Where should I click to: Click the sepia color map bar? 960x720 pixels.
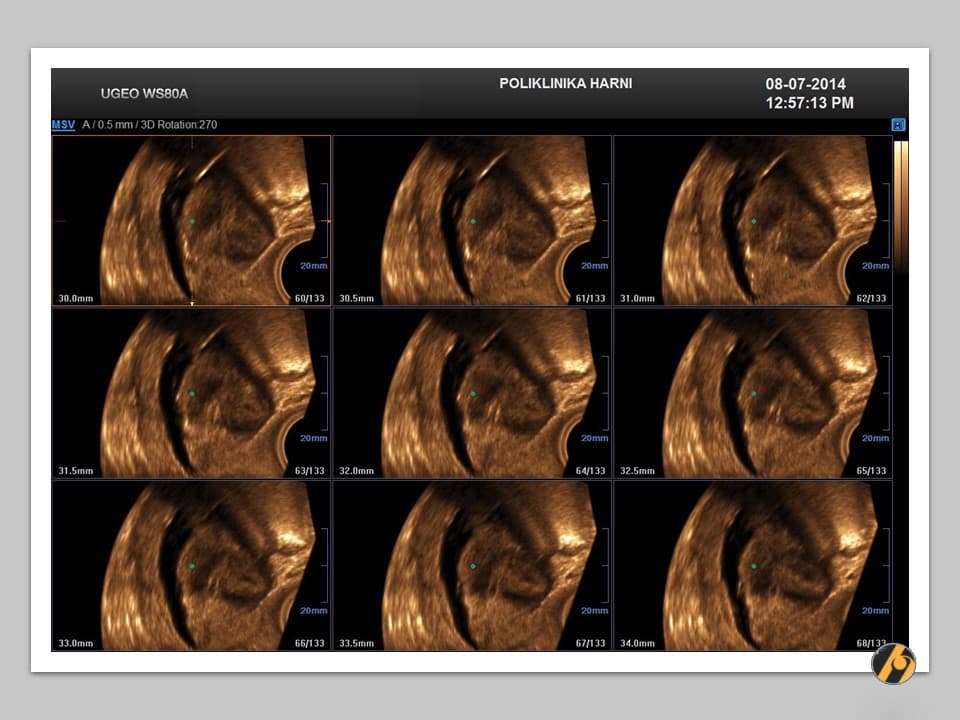[x=901, y=205]
